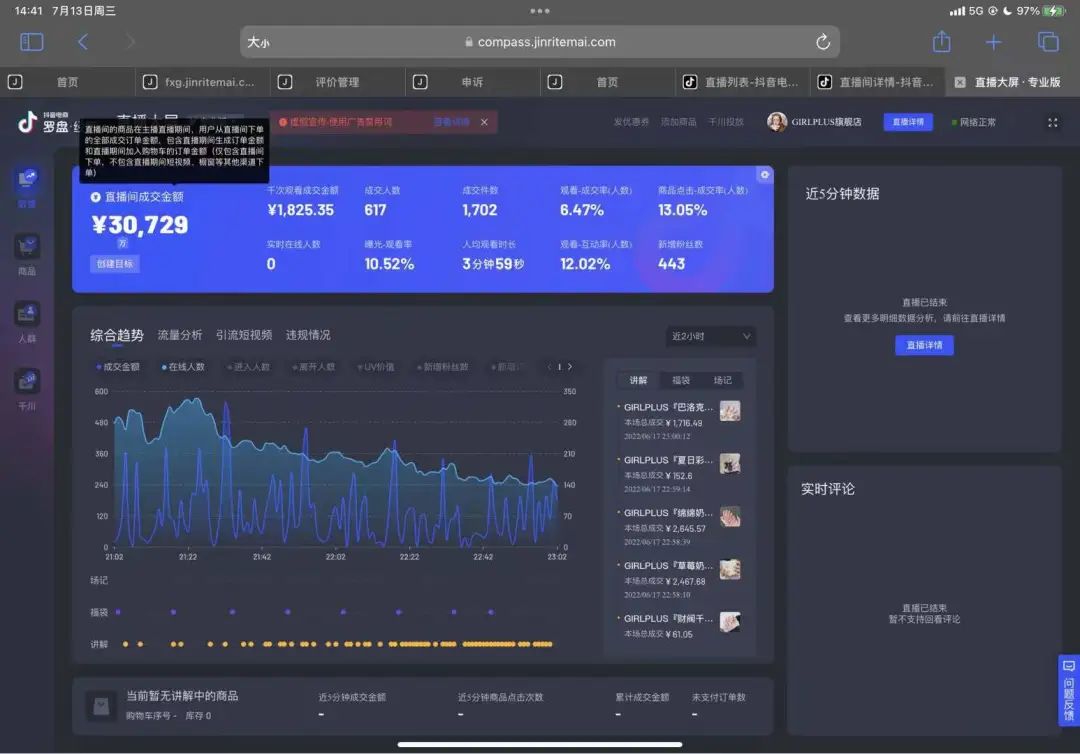Toggle the Safari sidebar icon
1080x754 pixels.
(x=32, y=42)
